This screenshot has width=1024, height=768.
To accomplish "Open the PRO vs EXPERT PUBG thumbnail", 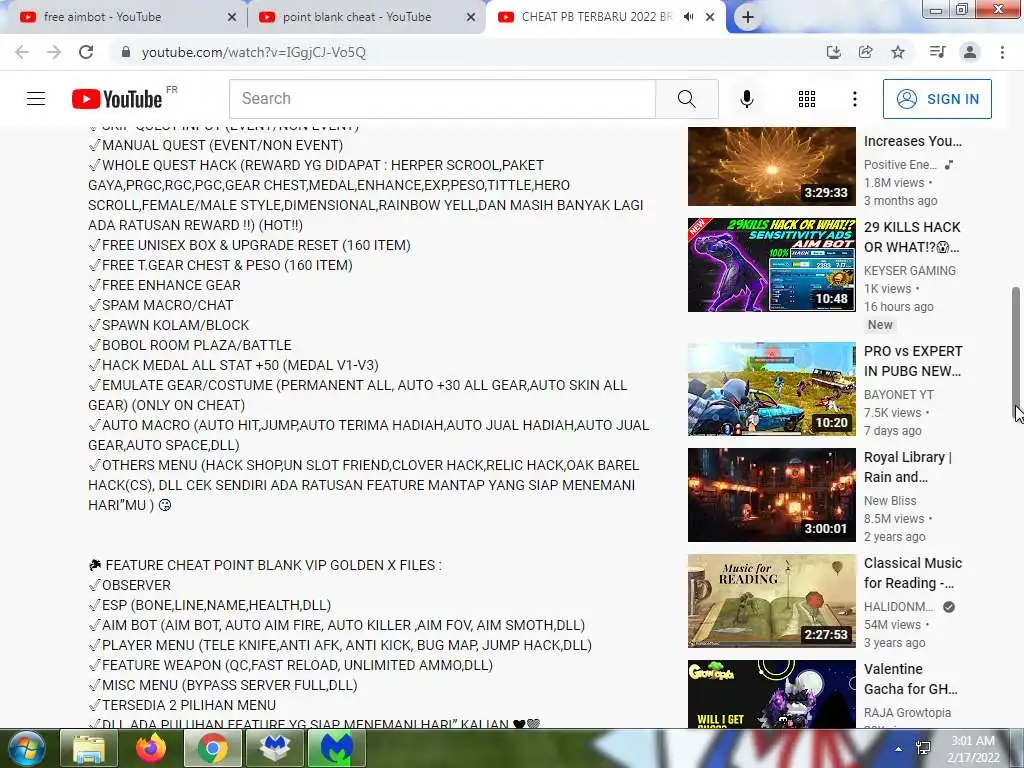I will (771, 389).
